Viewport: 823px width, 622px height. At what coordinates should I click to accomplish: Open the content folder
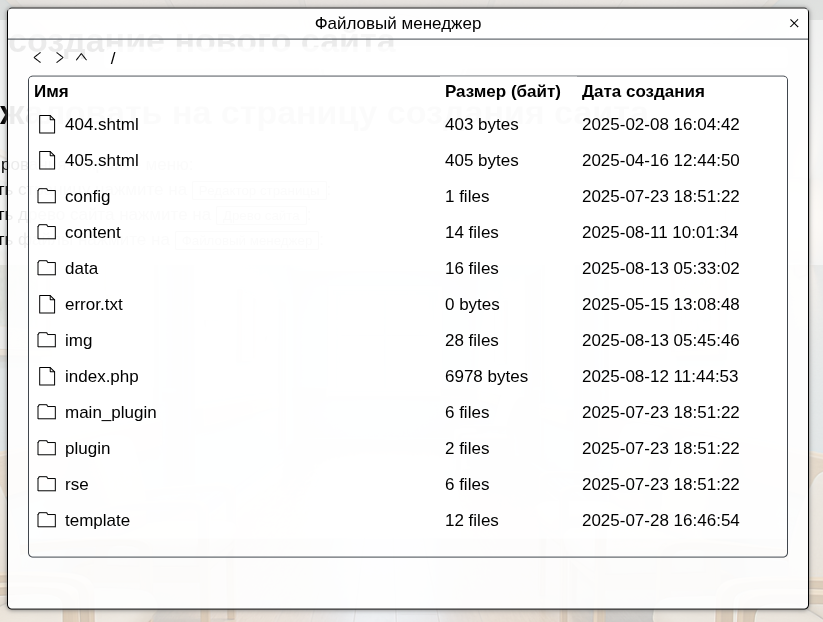point(93,232)
